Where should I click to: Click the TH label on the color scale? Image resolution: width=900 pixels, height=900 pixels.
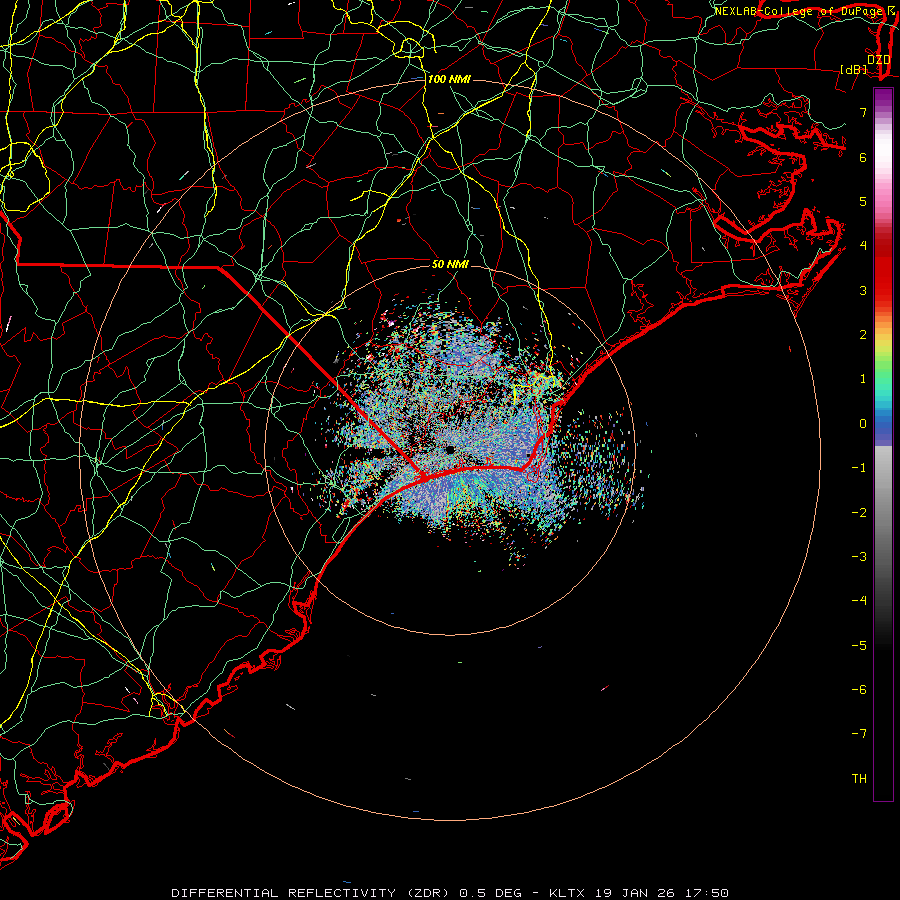click(859, 779)
